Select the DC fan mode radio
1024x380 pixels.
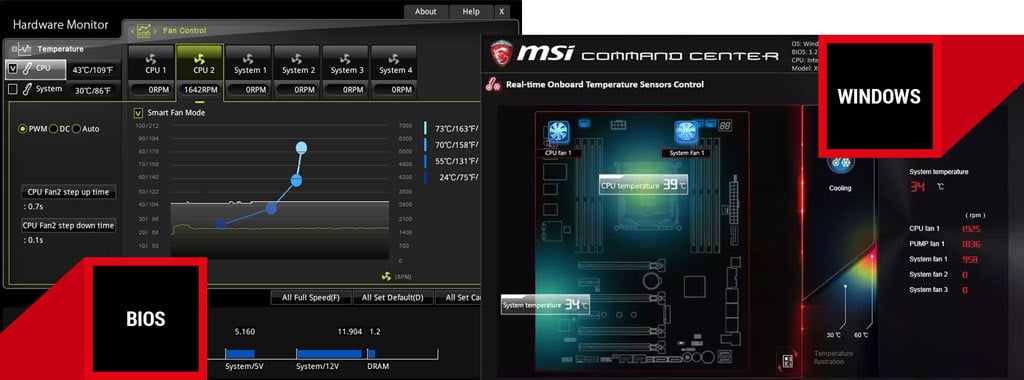click(54, 129)
